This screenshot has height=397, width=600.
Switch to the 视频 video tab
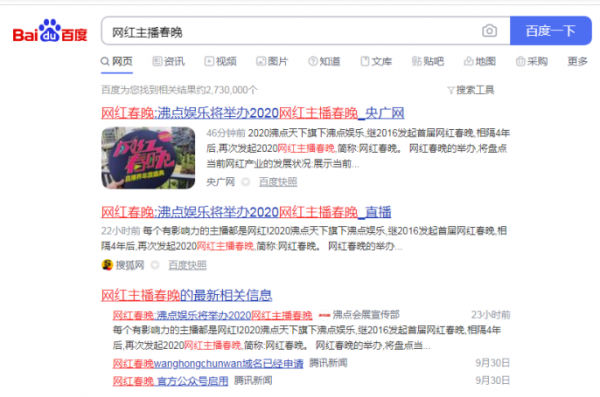pyautogui.click(x=220, y=61)
